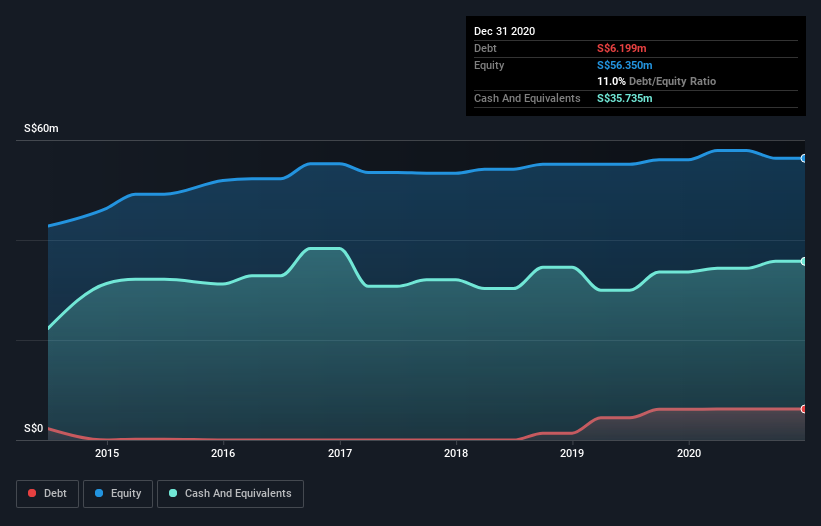Click the red Debt endpoint marker

[803, 409]
